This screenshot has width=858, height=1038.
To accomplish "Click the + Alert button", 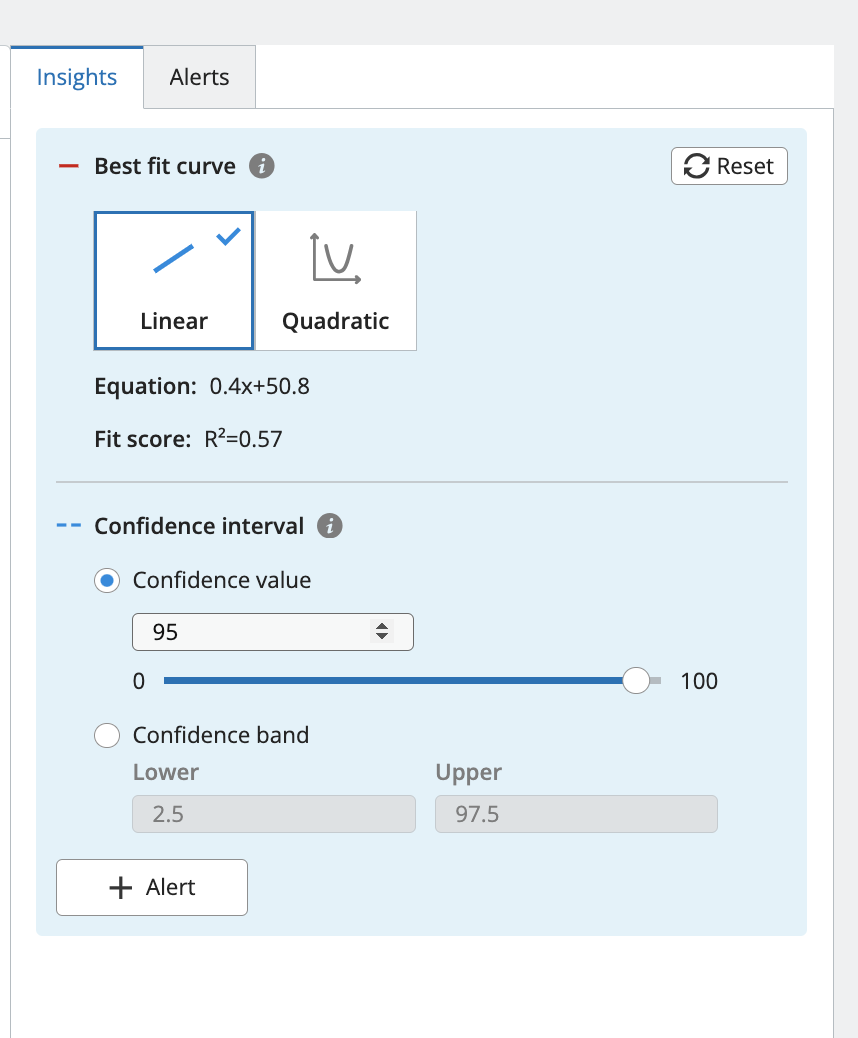I will point(152,888).
